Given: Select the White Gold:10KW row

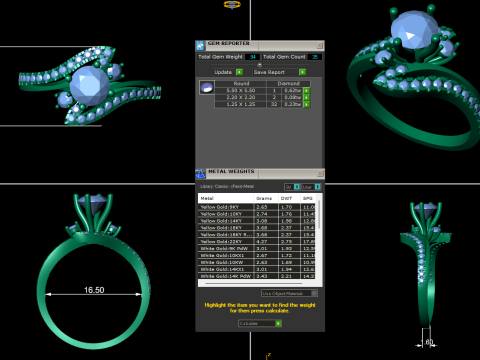Looking at the screenshot, I should 257,262.
